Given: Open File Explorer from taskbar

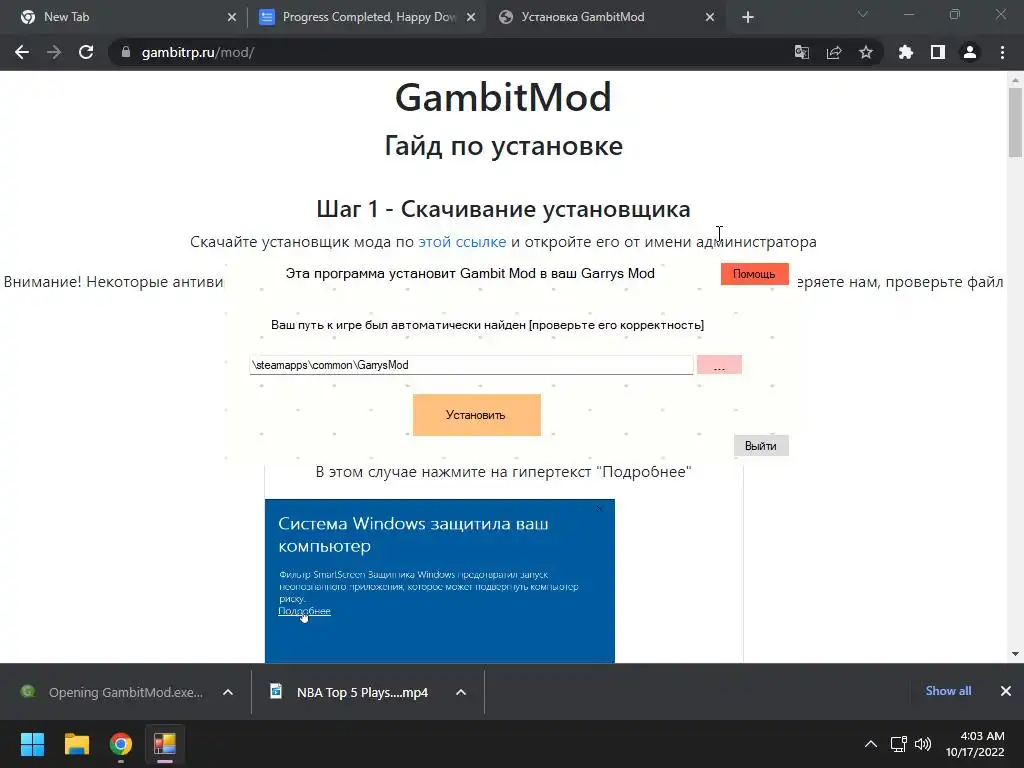Looking at the screenshot, I should [x=76, y=744].
